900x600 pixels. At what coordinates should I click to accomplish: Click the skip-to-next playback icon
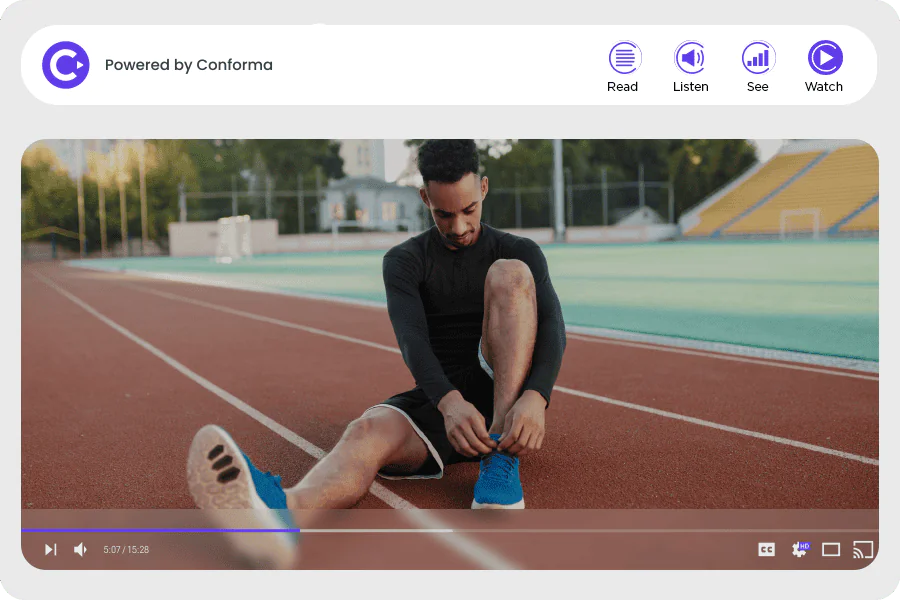(x=50, y=549)
